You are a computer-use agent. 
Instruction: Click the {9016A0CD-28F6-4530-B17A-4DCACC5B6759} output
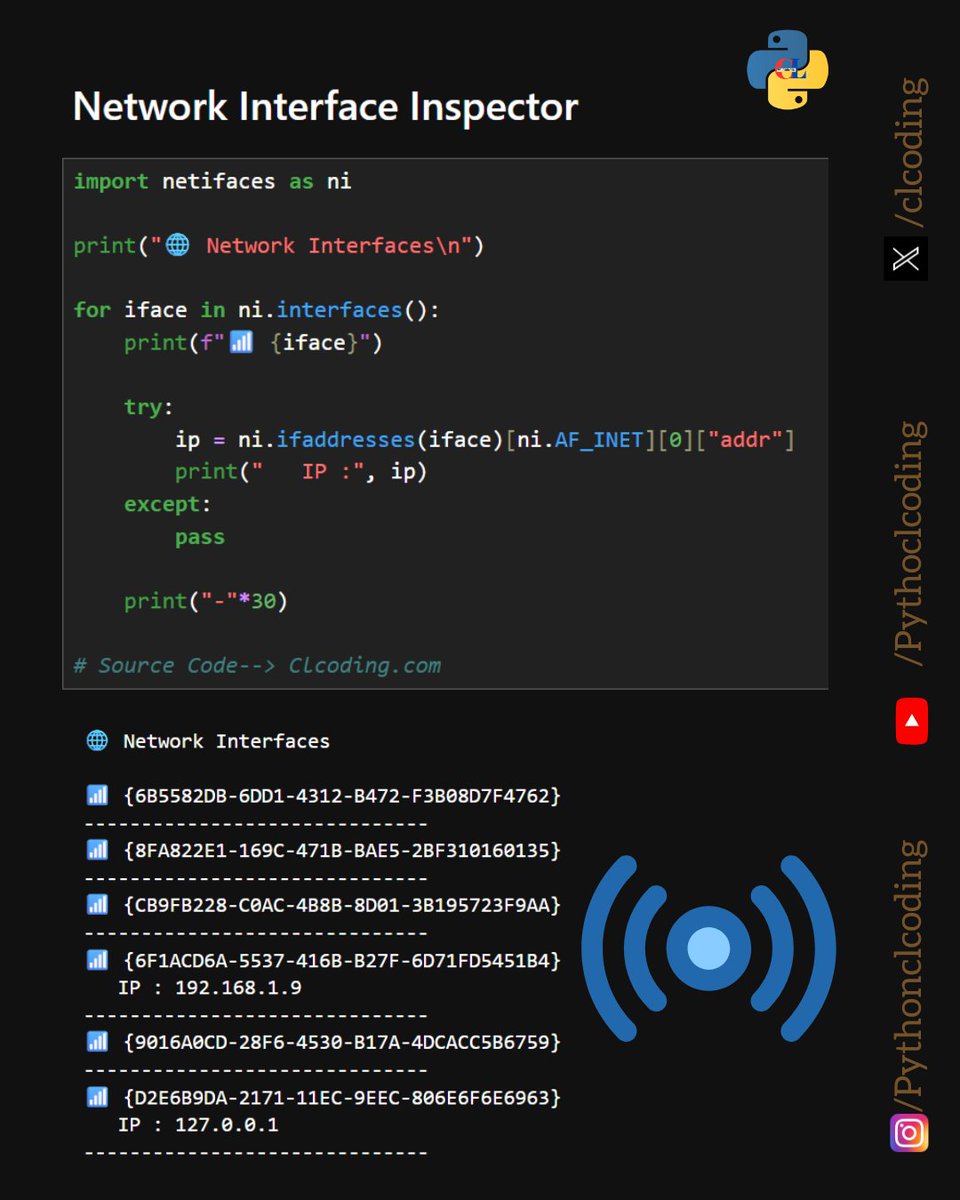click(x=342, y=1042)
